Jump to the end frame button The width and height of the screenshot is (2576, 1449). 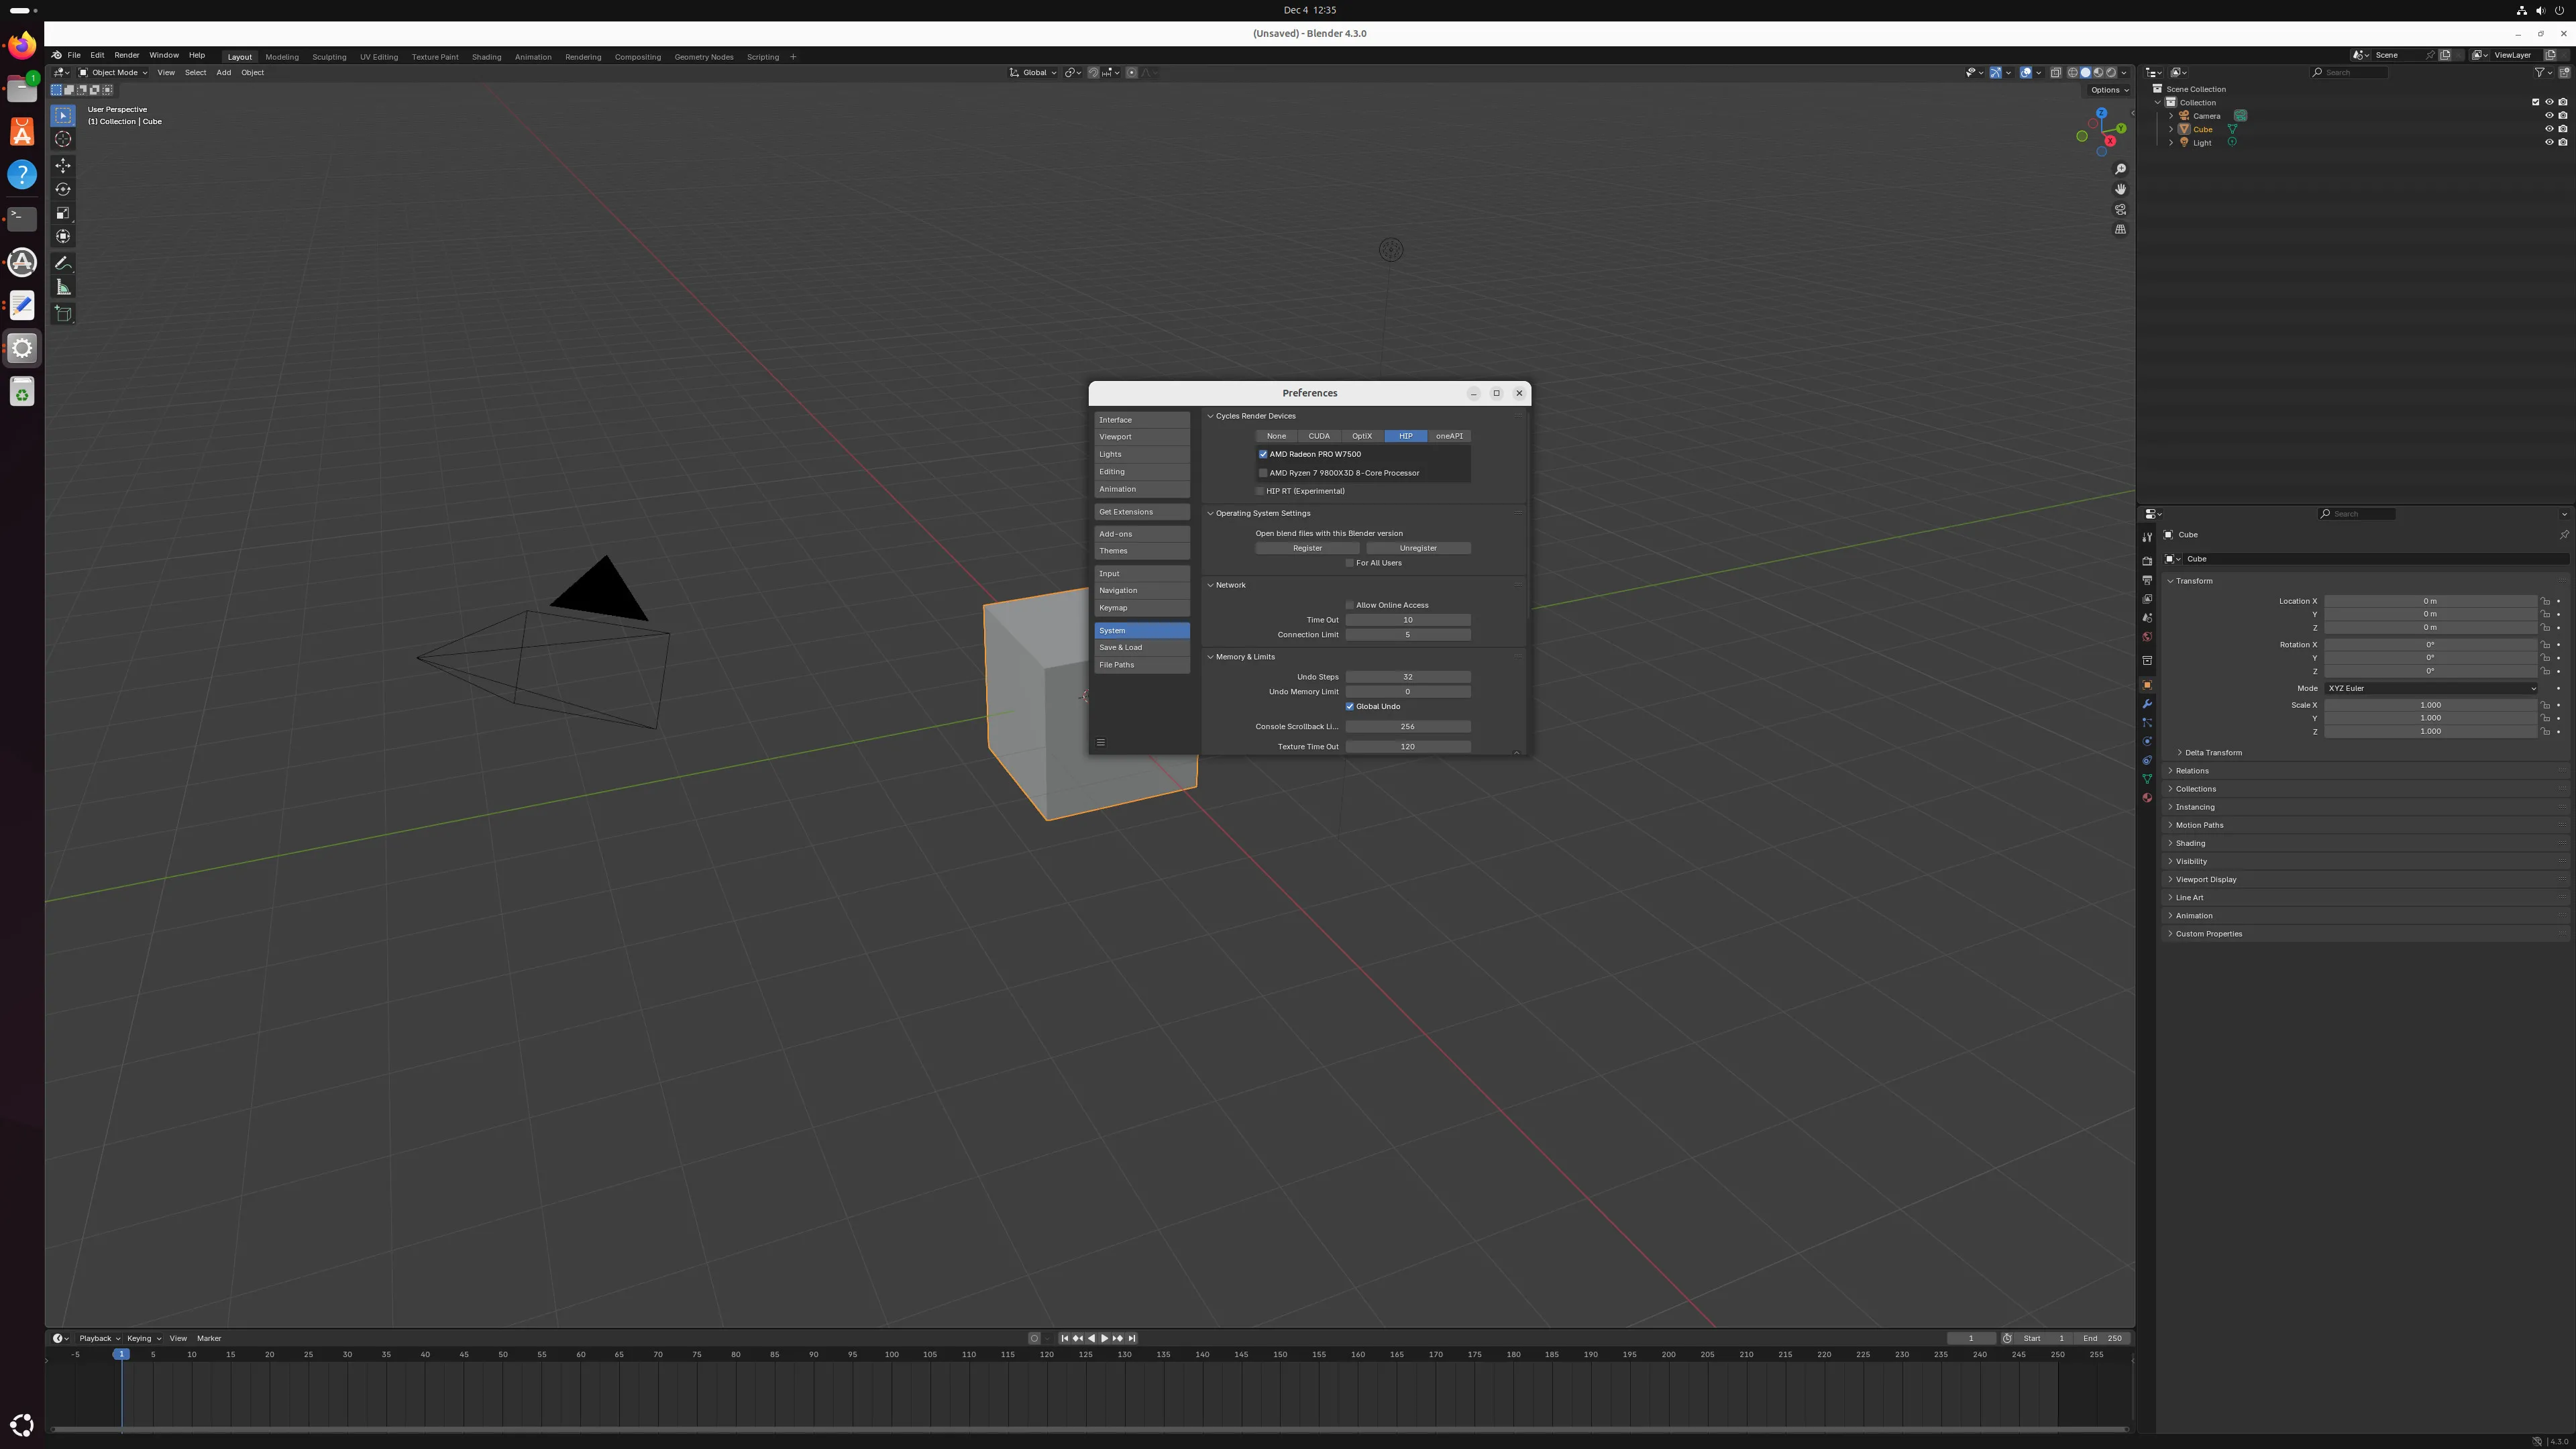(1132, 1338)
